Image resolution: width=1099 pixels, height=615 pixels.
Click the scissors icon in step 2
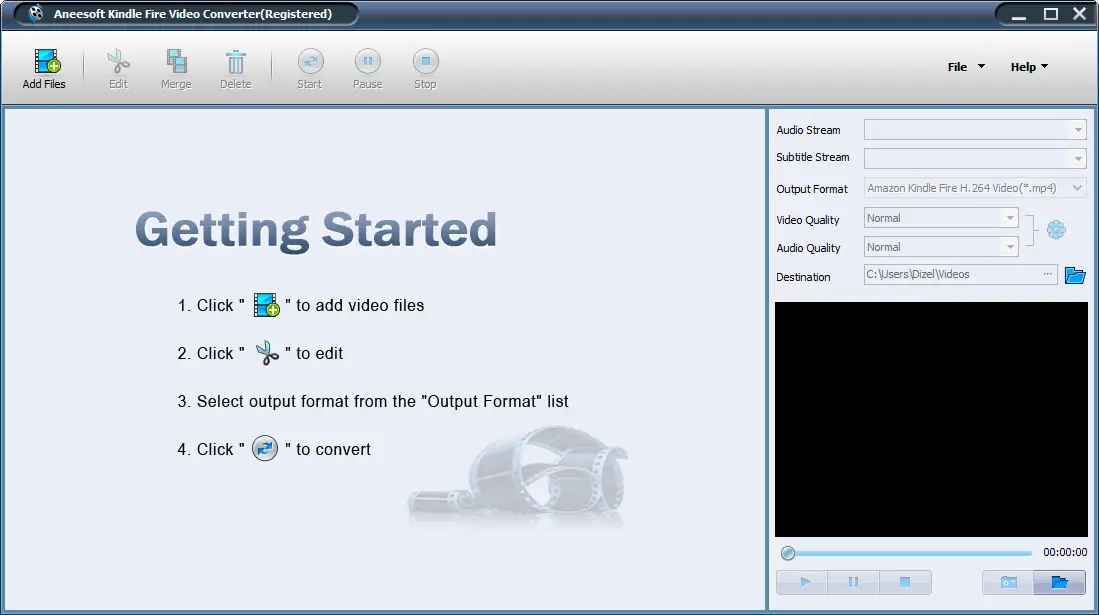266,353
